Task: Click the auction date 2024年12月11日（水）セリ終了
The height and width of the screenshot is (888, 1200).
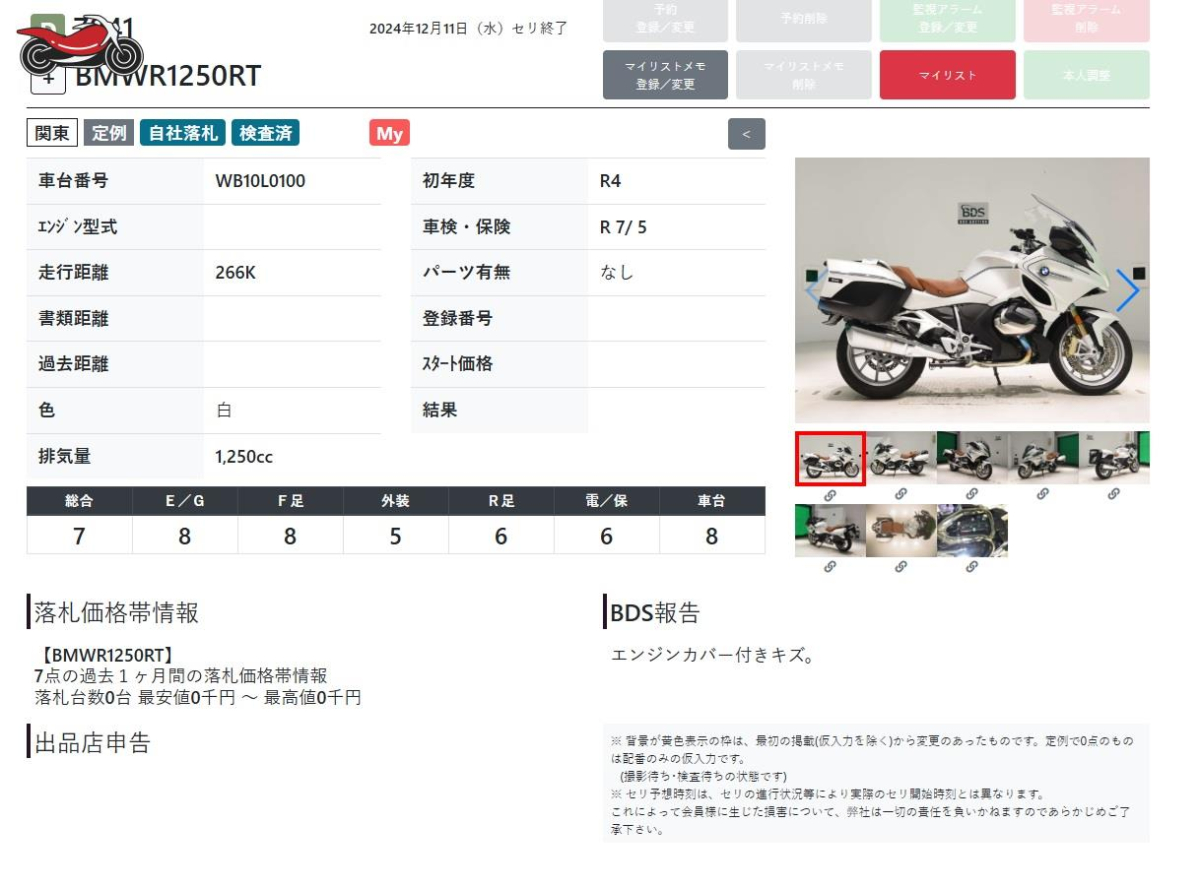Action: tap(469, 28)
